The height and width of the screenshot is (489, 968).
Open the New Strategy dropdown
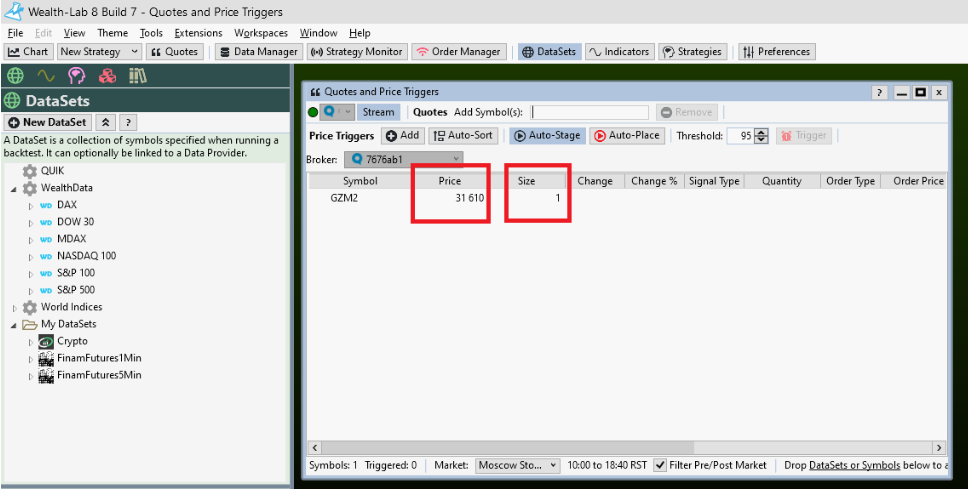pos(99,51)
